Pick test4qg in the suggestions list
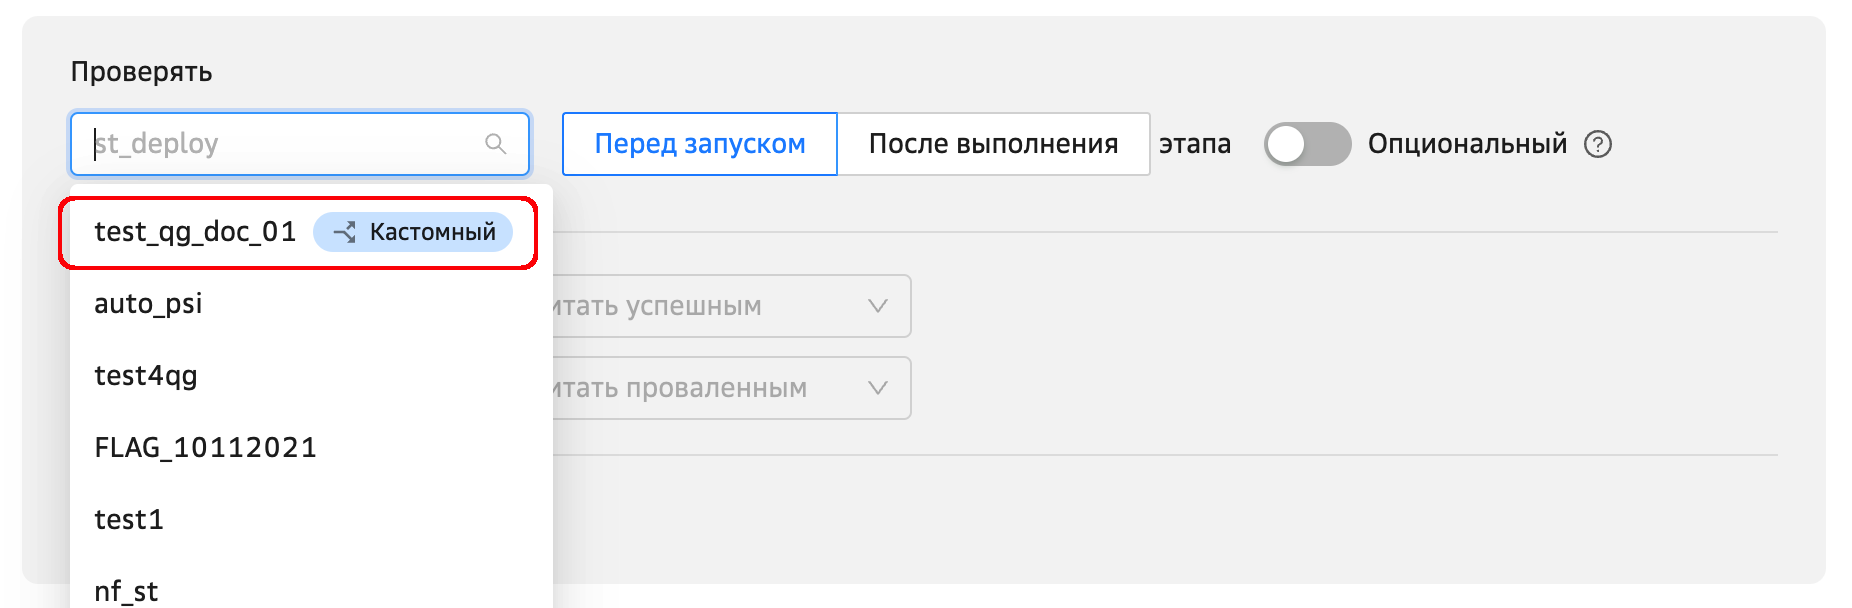The width and height of the screenshot is (1852, 608). (146, 376)
